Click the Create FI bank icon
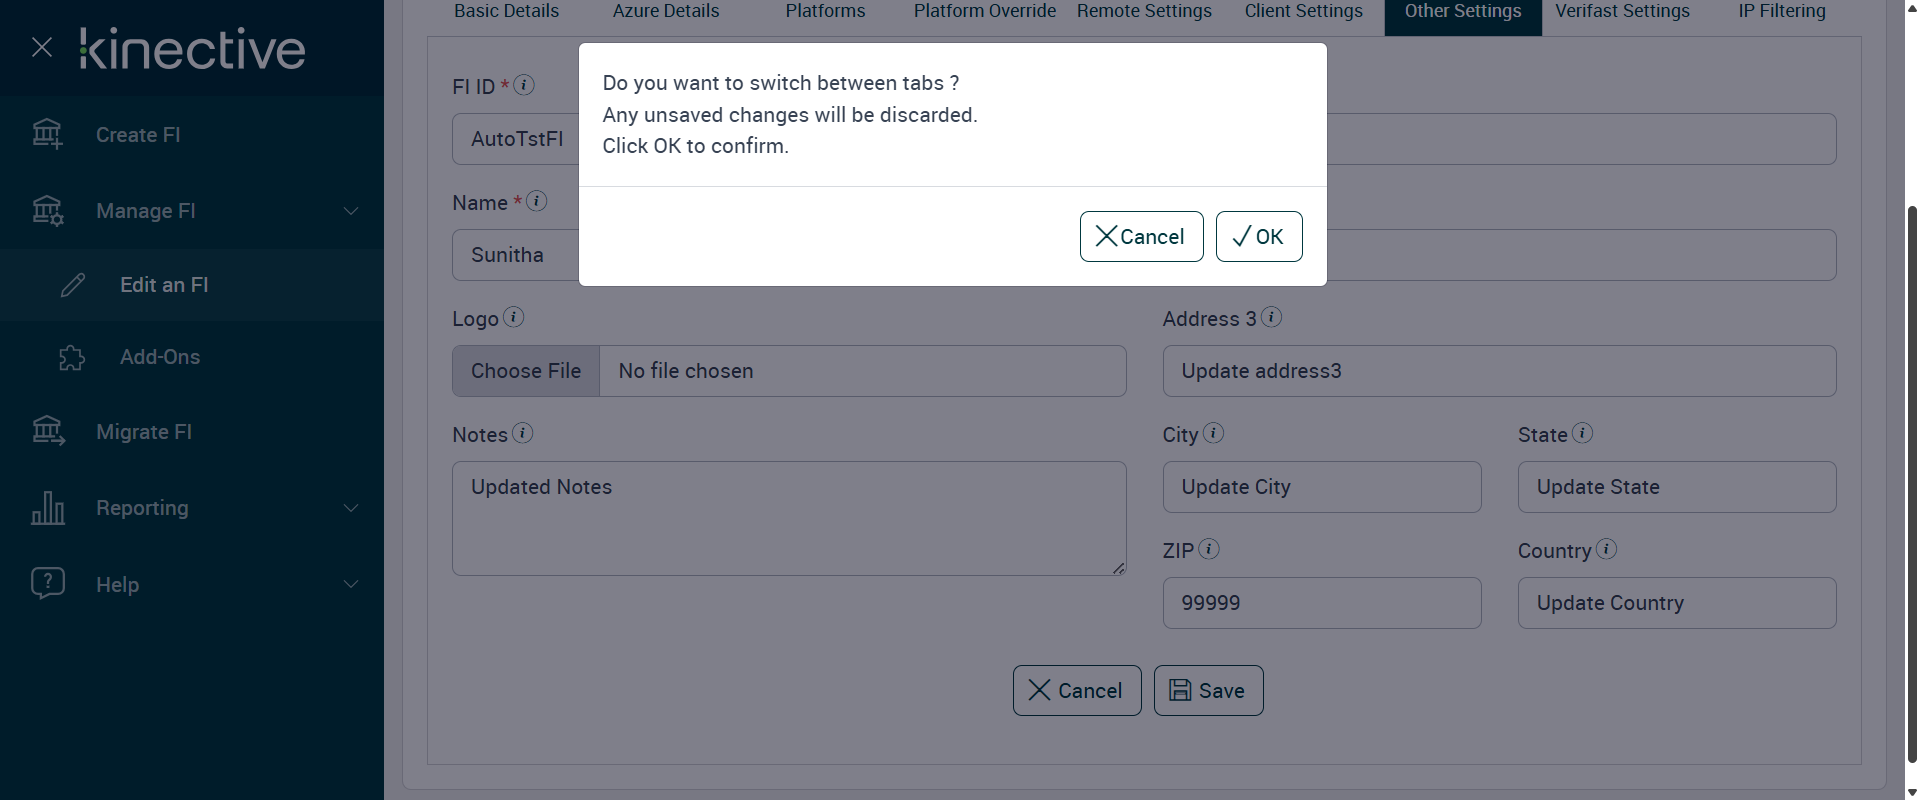This screenshot has height=800, width=1920. pyautogui.click(x=47, y=134)
